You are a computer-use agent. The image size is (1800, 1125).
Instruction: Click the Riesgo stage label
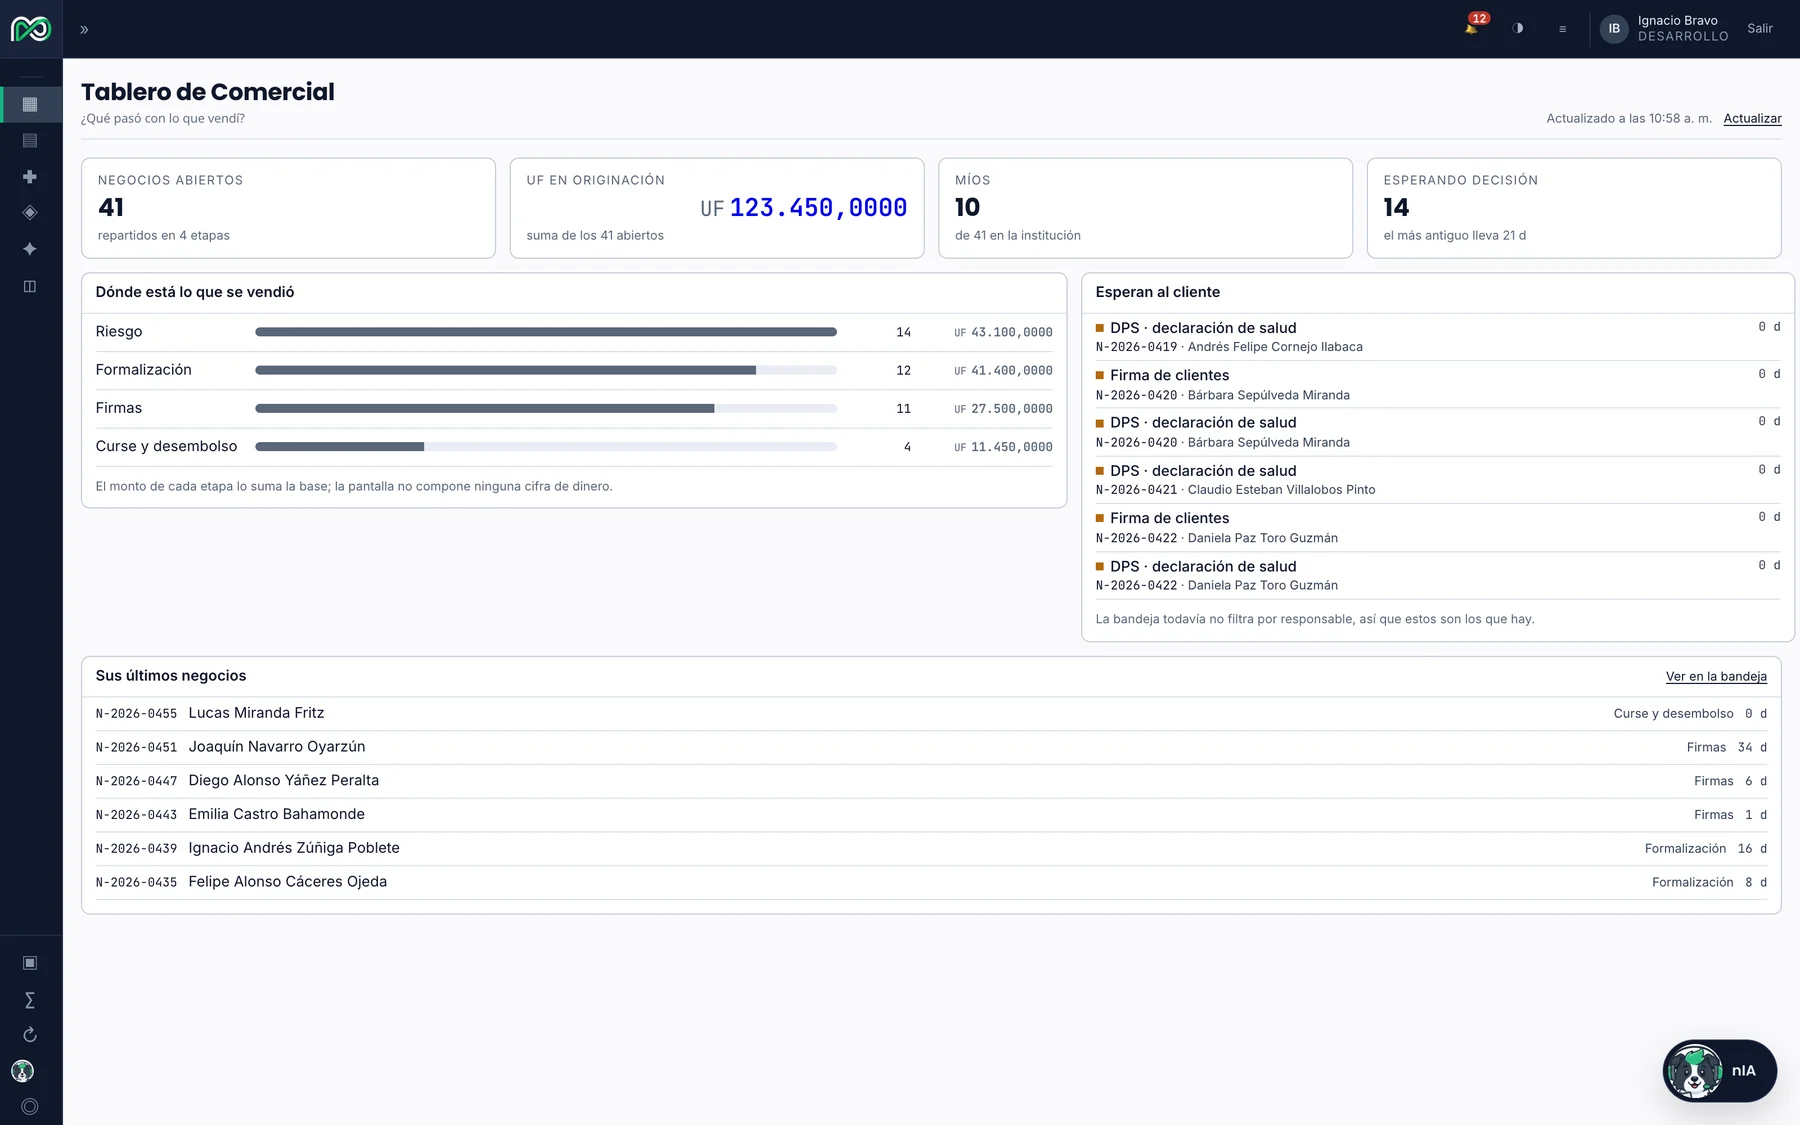click(x=119, y=332)
